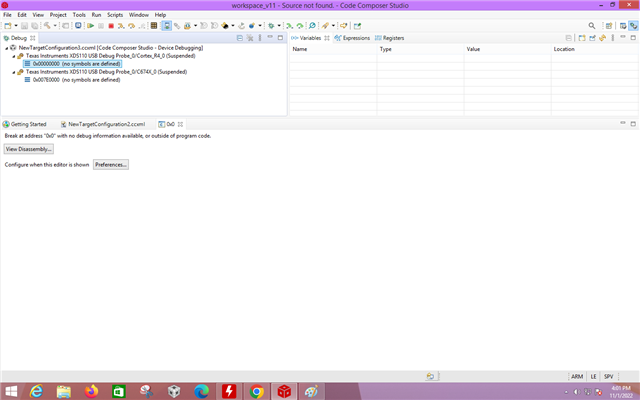
Task: Open Firefox from the taskbar
Action: [91, 391]
